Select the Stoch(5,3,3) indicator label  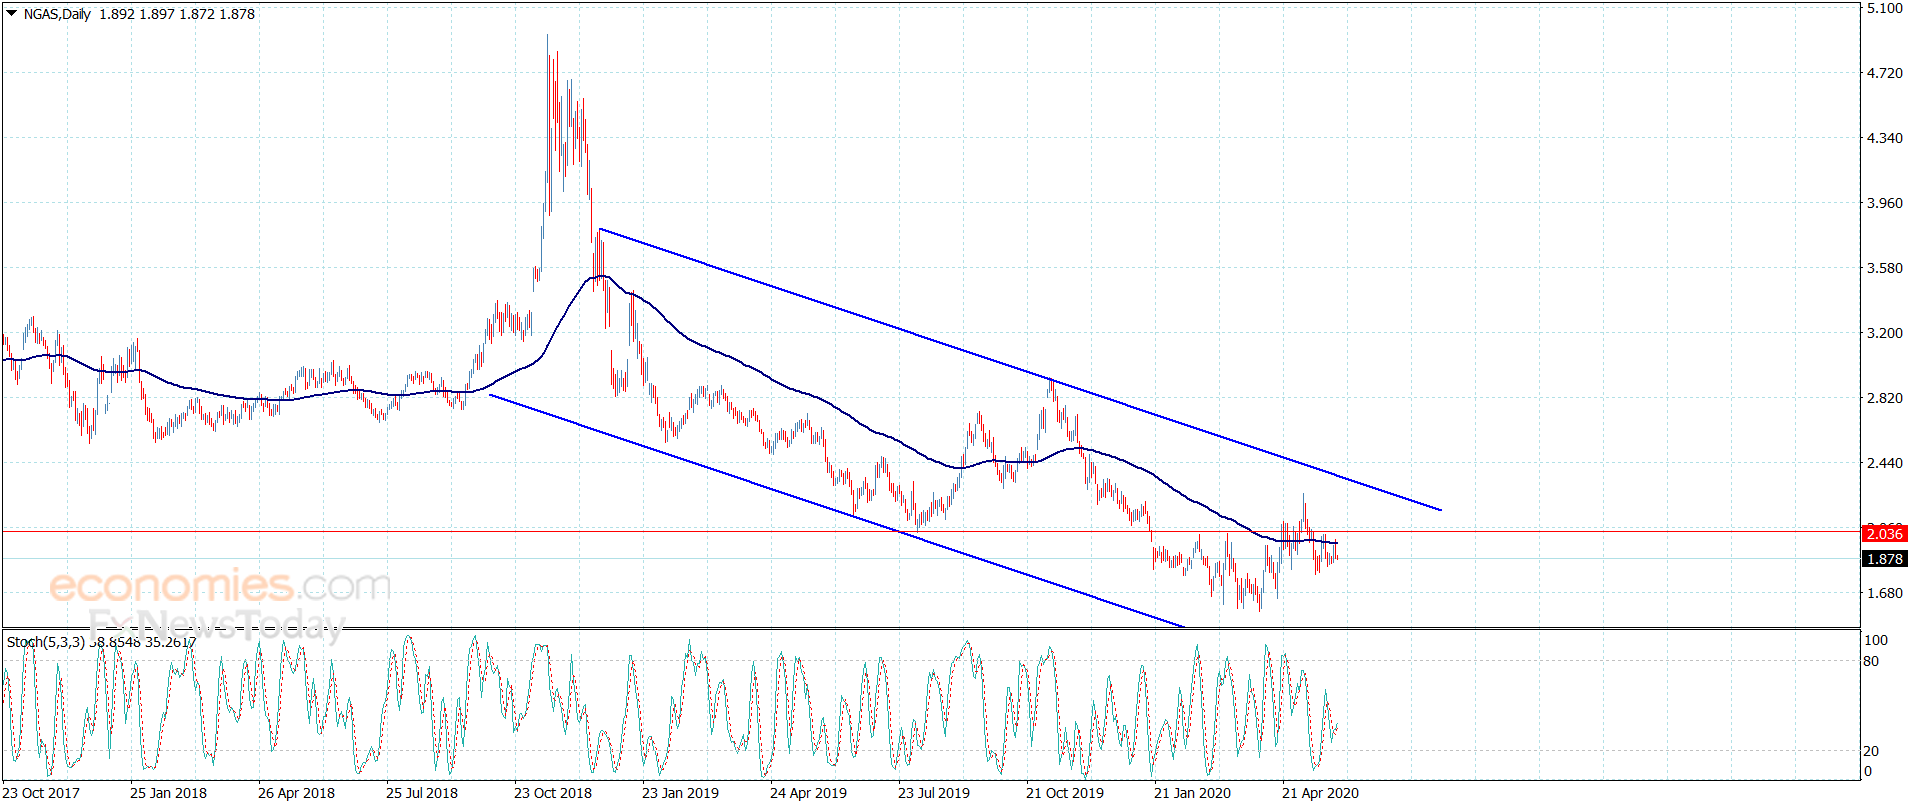(x=46, y=642)
